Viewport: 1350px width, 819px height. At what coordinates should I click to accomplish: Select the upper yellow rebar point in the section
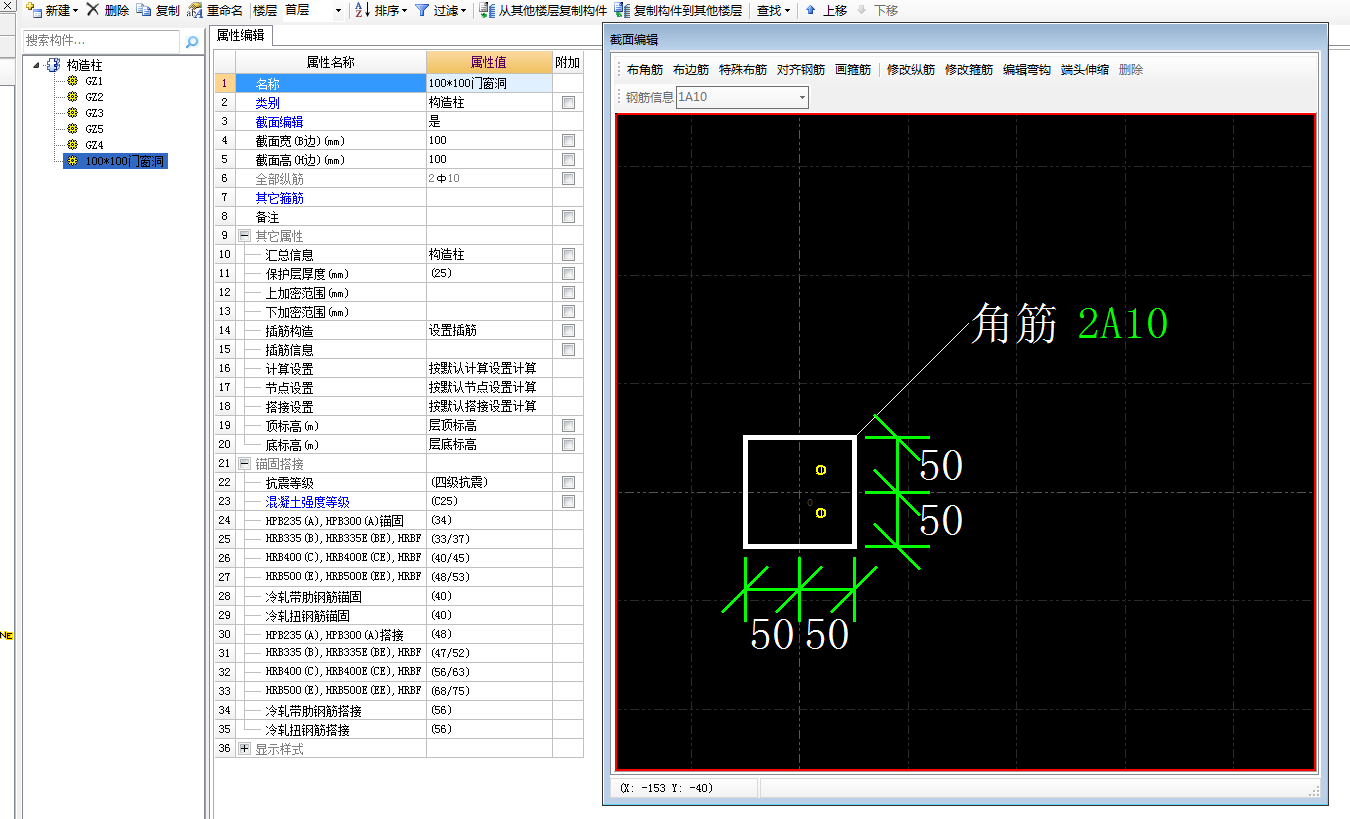click(x=821, y=470)
